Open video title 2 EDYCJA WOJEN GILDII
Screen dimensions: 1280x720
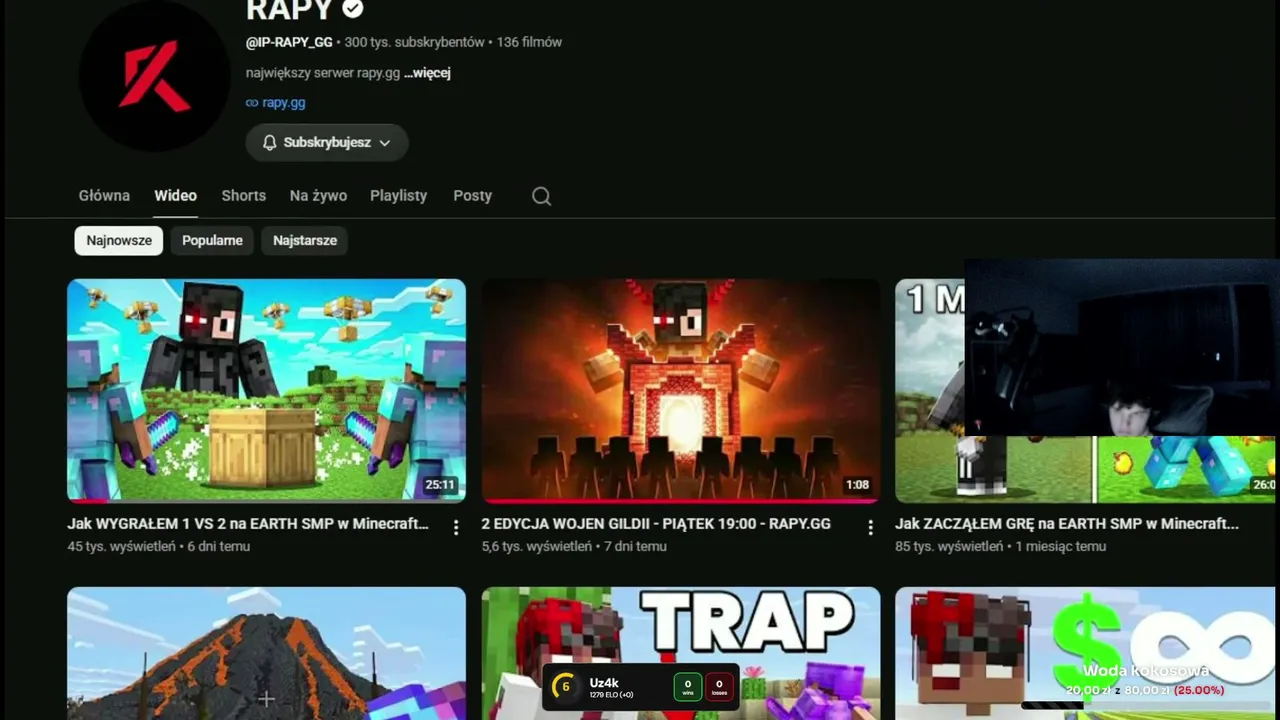656,524
